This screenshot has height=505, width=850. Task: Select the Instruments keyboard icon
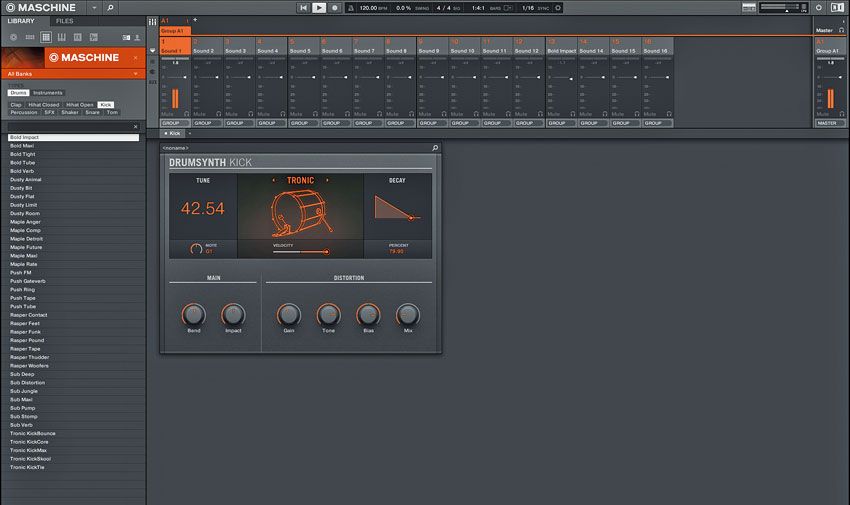tap(62, 37)
